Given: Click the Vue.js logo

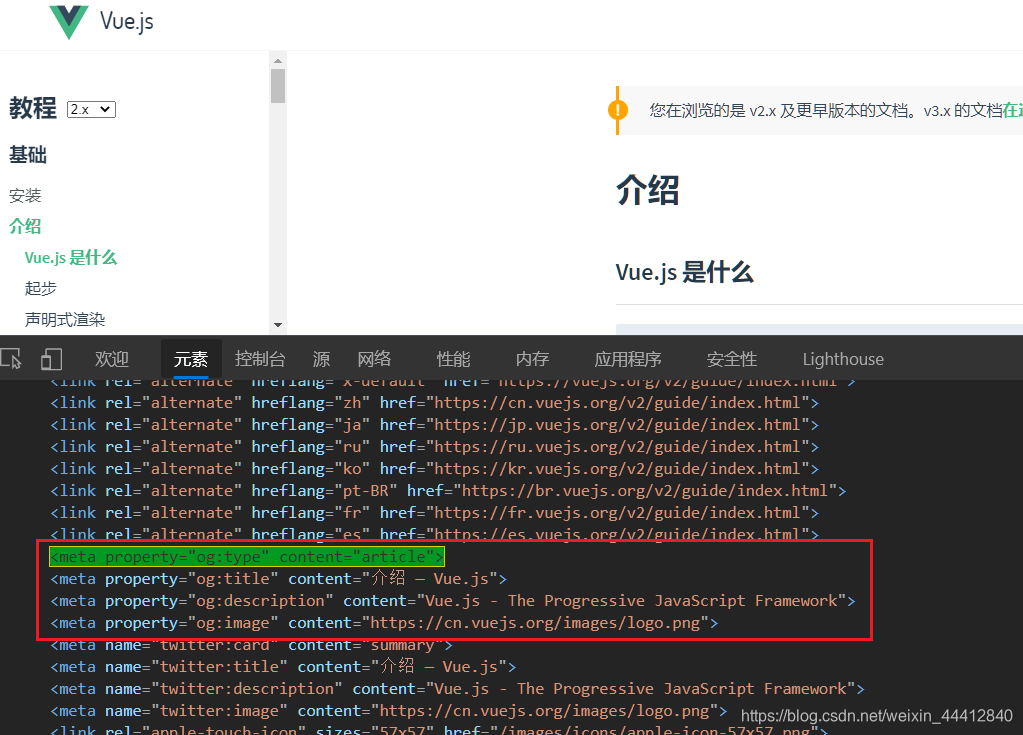Looking at the screenshot, I should point(70,20).
